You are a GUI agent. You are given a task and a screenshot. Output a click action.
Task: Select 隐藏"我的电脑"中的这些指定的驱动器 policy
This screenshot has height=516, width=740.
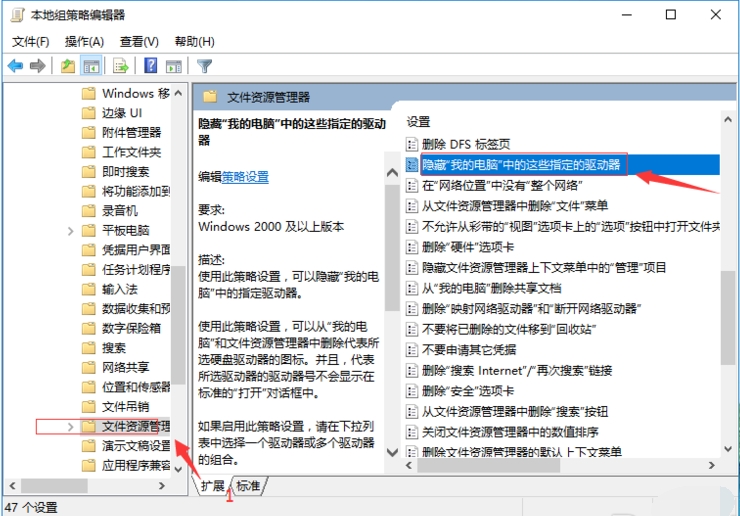pos(521,164)
